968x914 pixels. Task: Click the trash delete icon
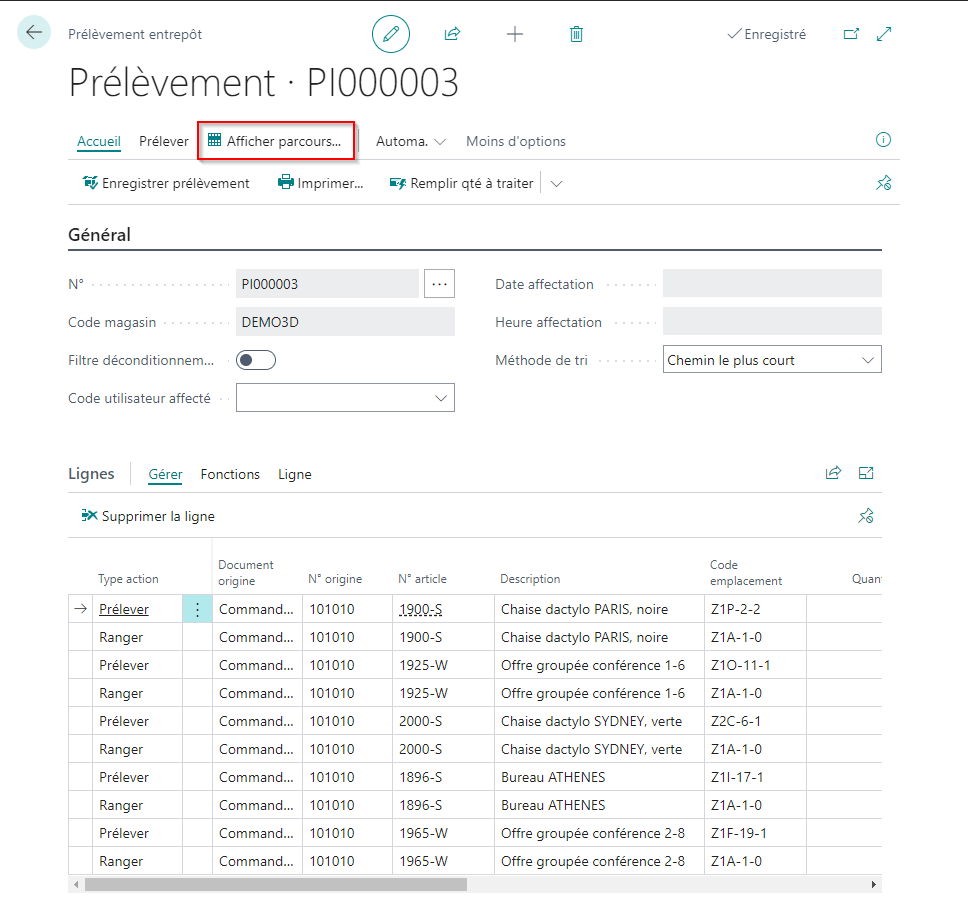click(x=576, y=34)
